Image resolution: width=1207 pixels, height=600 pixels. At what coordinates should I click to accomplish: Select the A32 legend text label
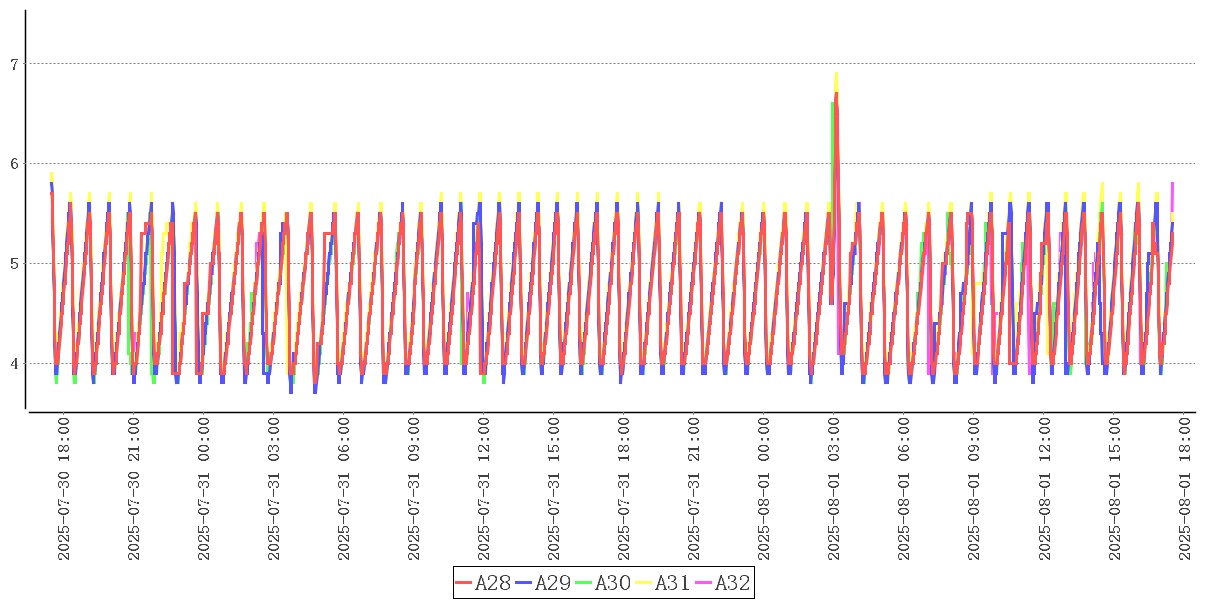point(731,583)
